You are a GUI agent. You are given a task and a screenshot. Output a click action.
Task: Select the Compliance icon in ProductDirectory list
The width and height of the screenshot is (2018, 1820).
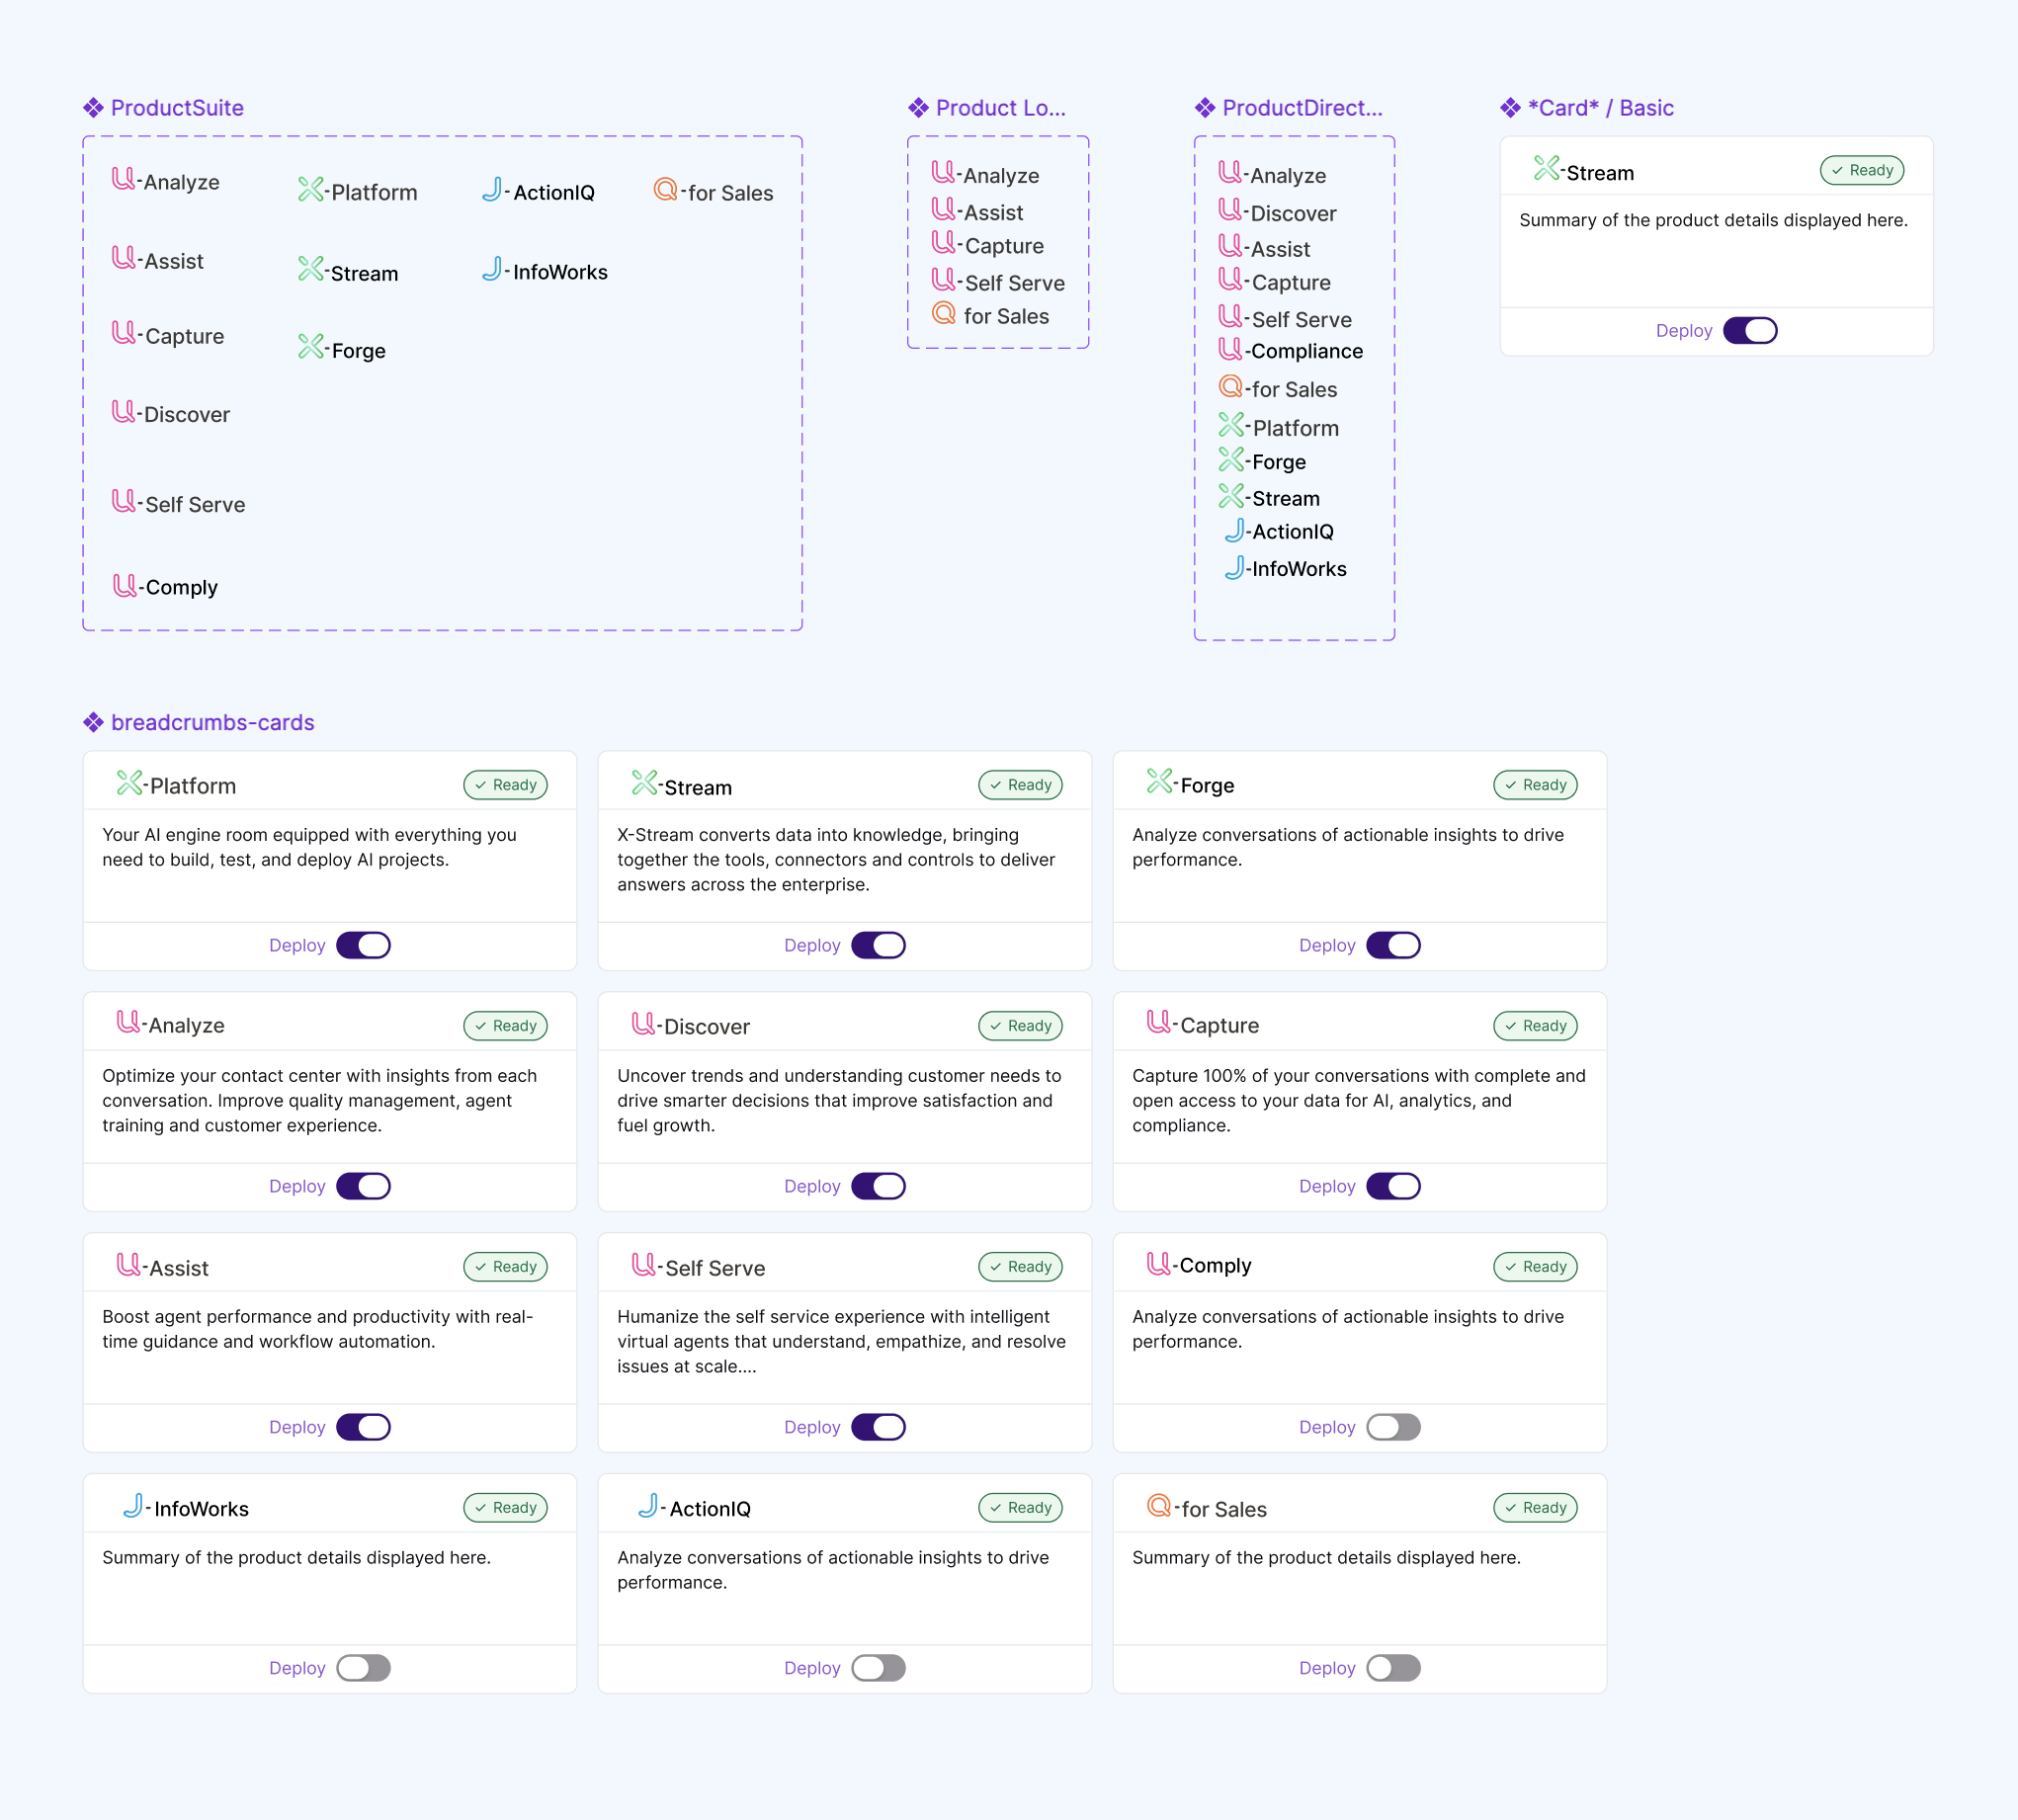pyautogui.click(x=1231, y=348)
